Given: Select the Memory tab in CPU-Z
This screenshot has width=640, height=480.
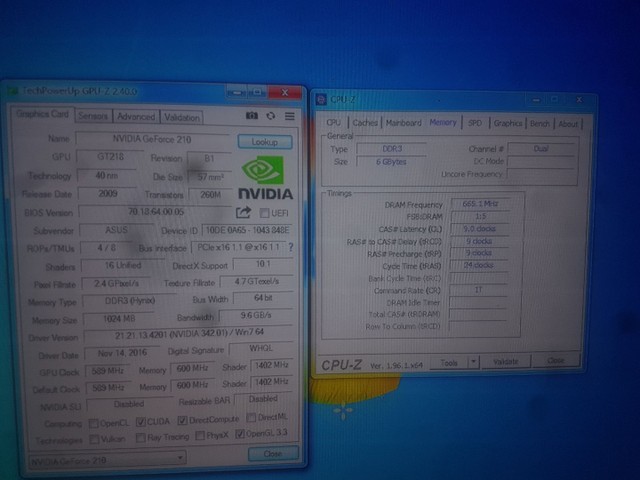Looking at the screenshot, I should pyautogui.click(x=443, y=122).
